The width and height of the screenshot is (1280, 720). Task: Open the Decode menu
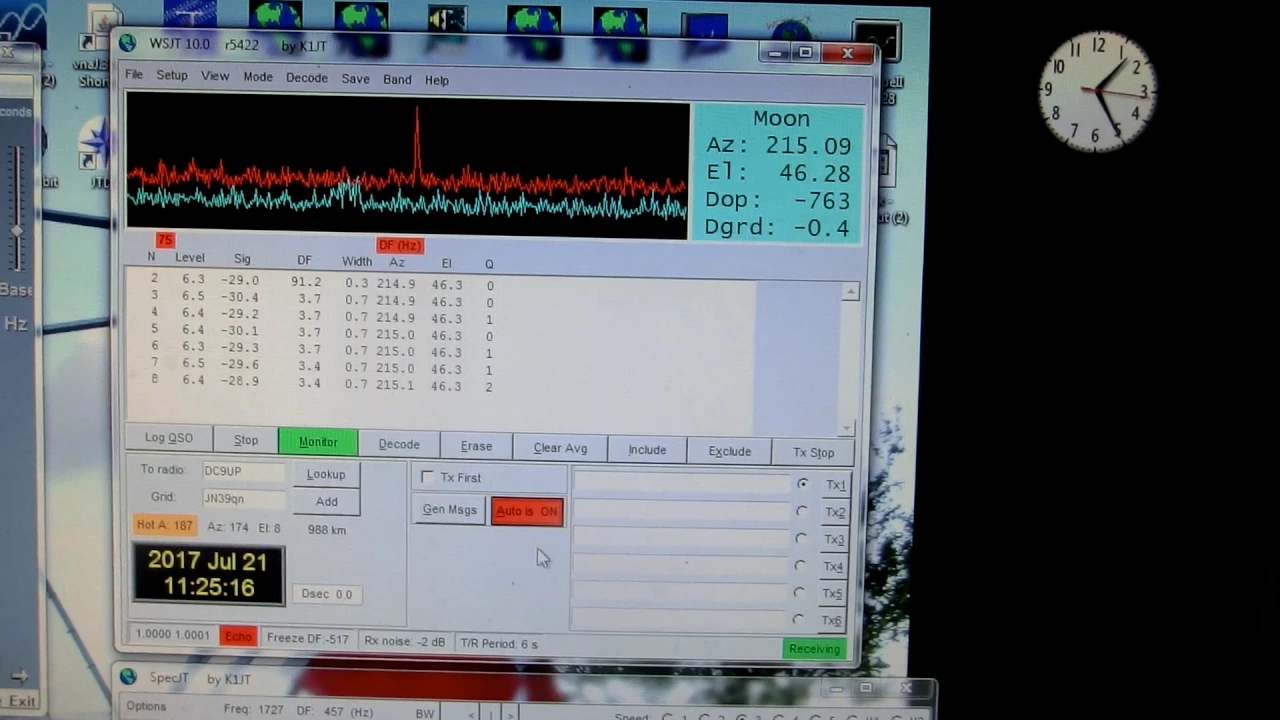coord(307,78)
